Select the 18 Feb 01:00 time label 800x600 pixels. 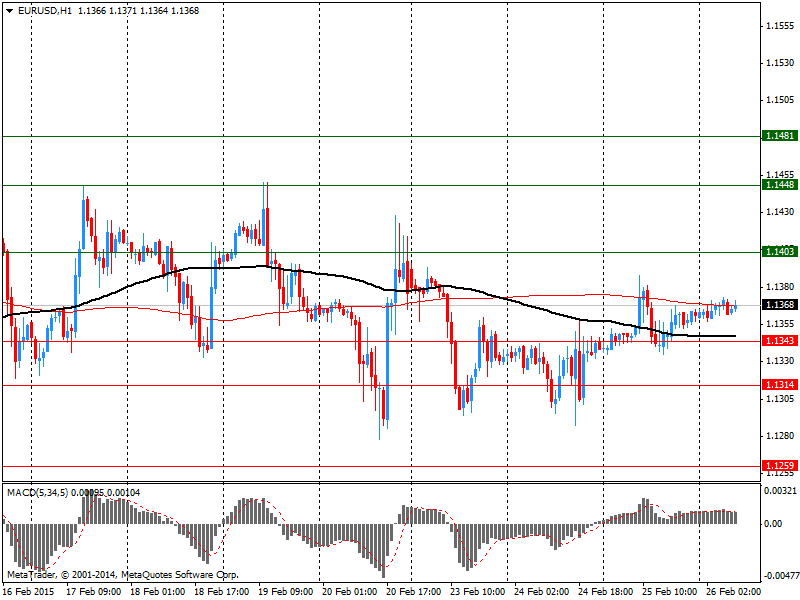(158, 592)
